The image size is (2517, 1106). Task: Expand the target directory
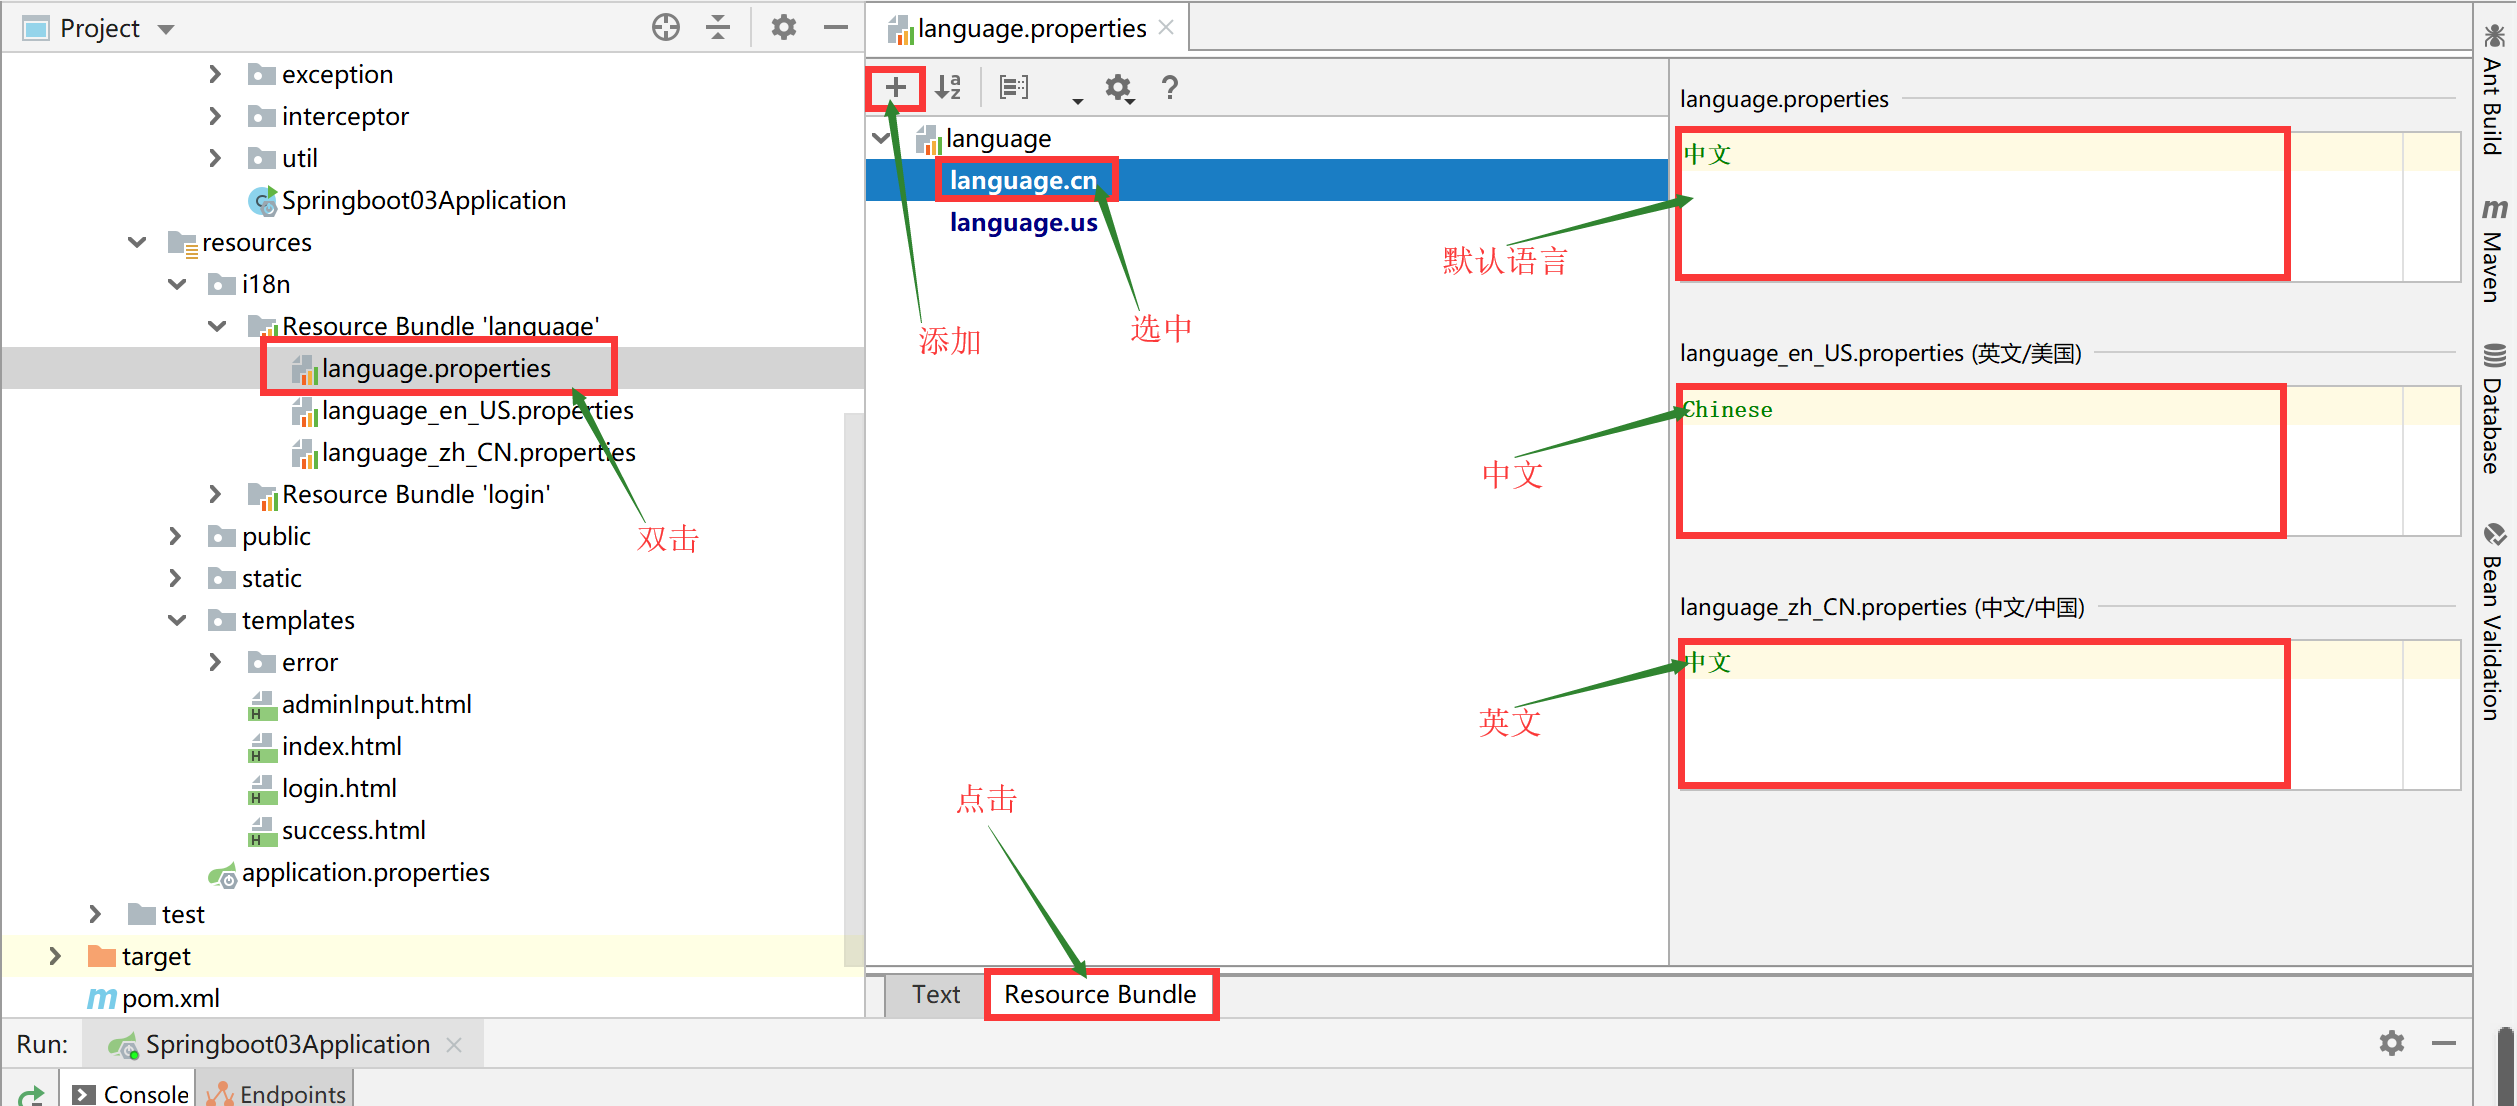click(x=57, y=955)
